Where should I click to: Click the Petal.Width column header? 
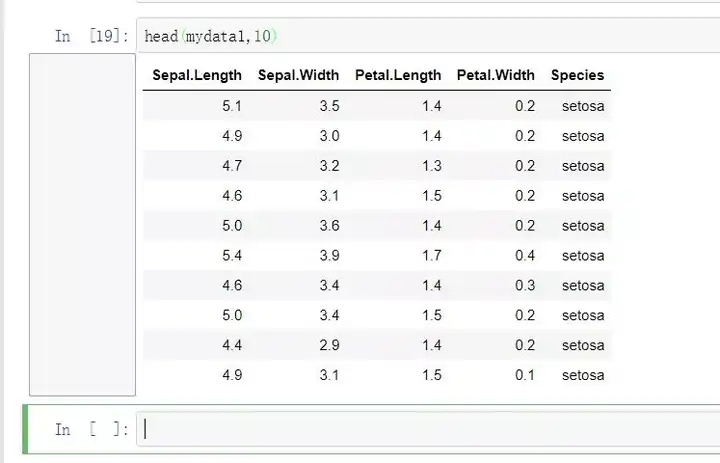click(x=496, y=75)
